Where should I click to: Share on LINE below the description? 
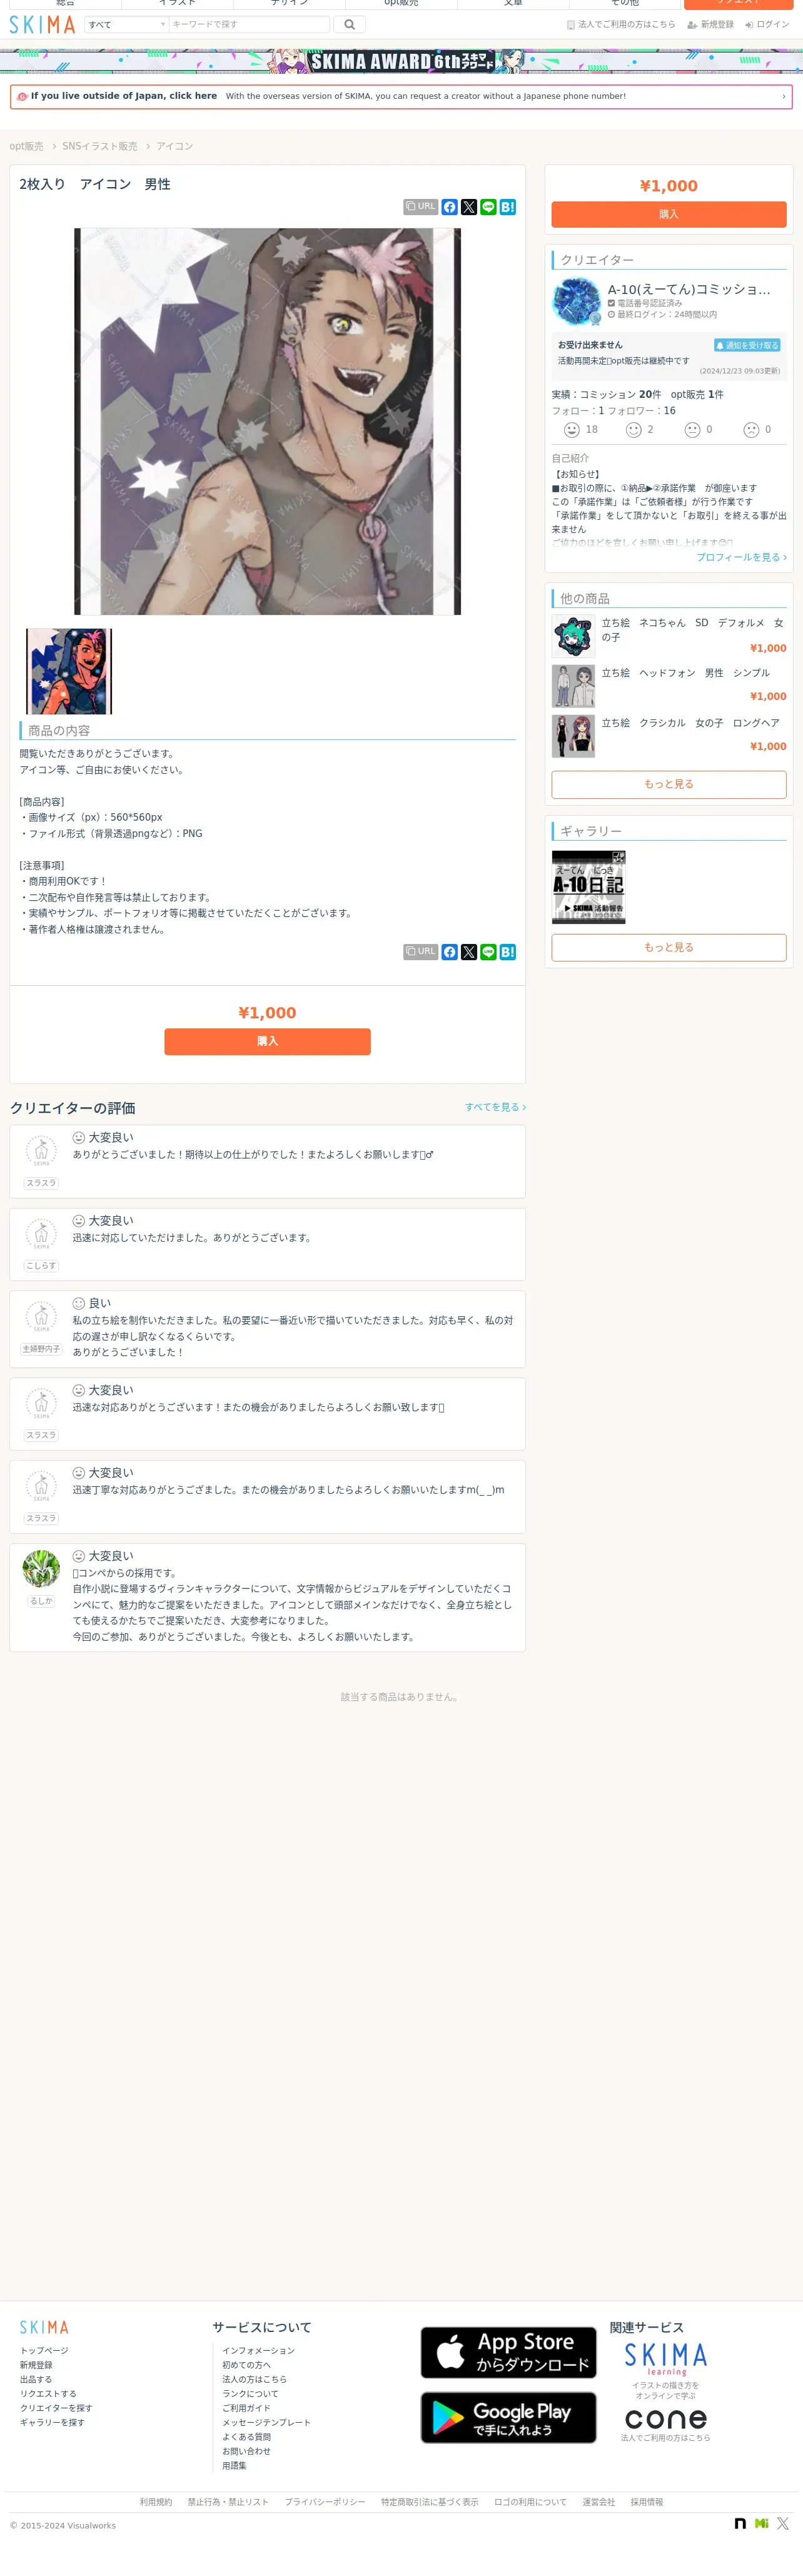coord(488,952)
